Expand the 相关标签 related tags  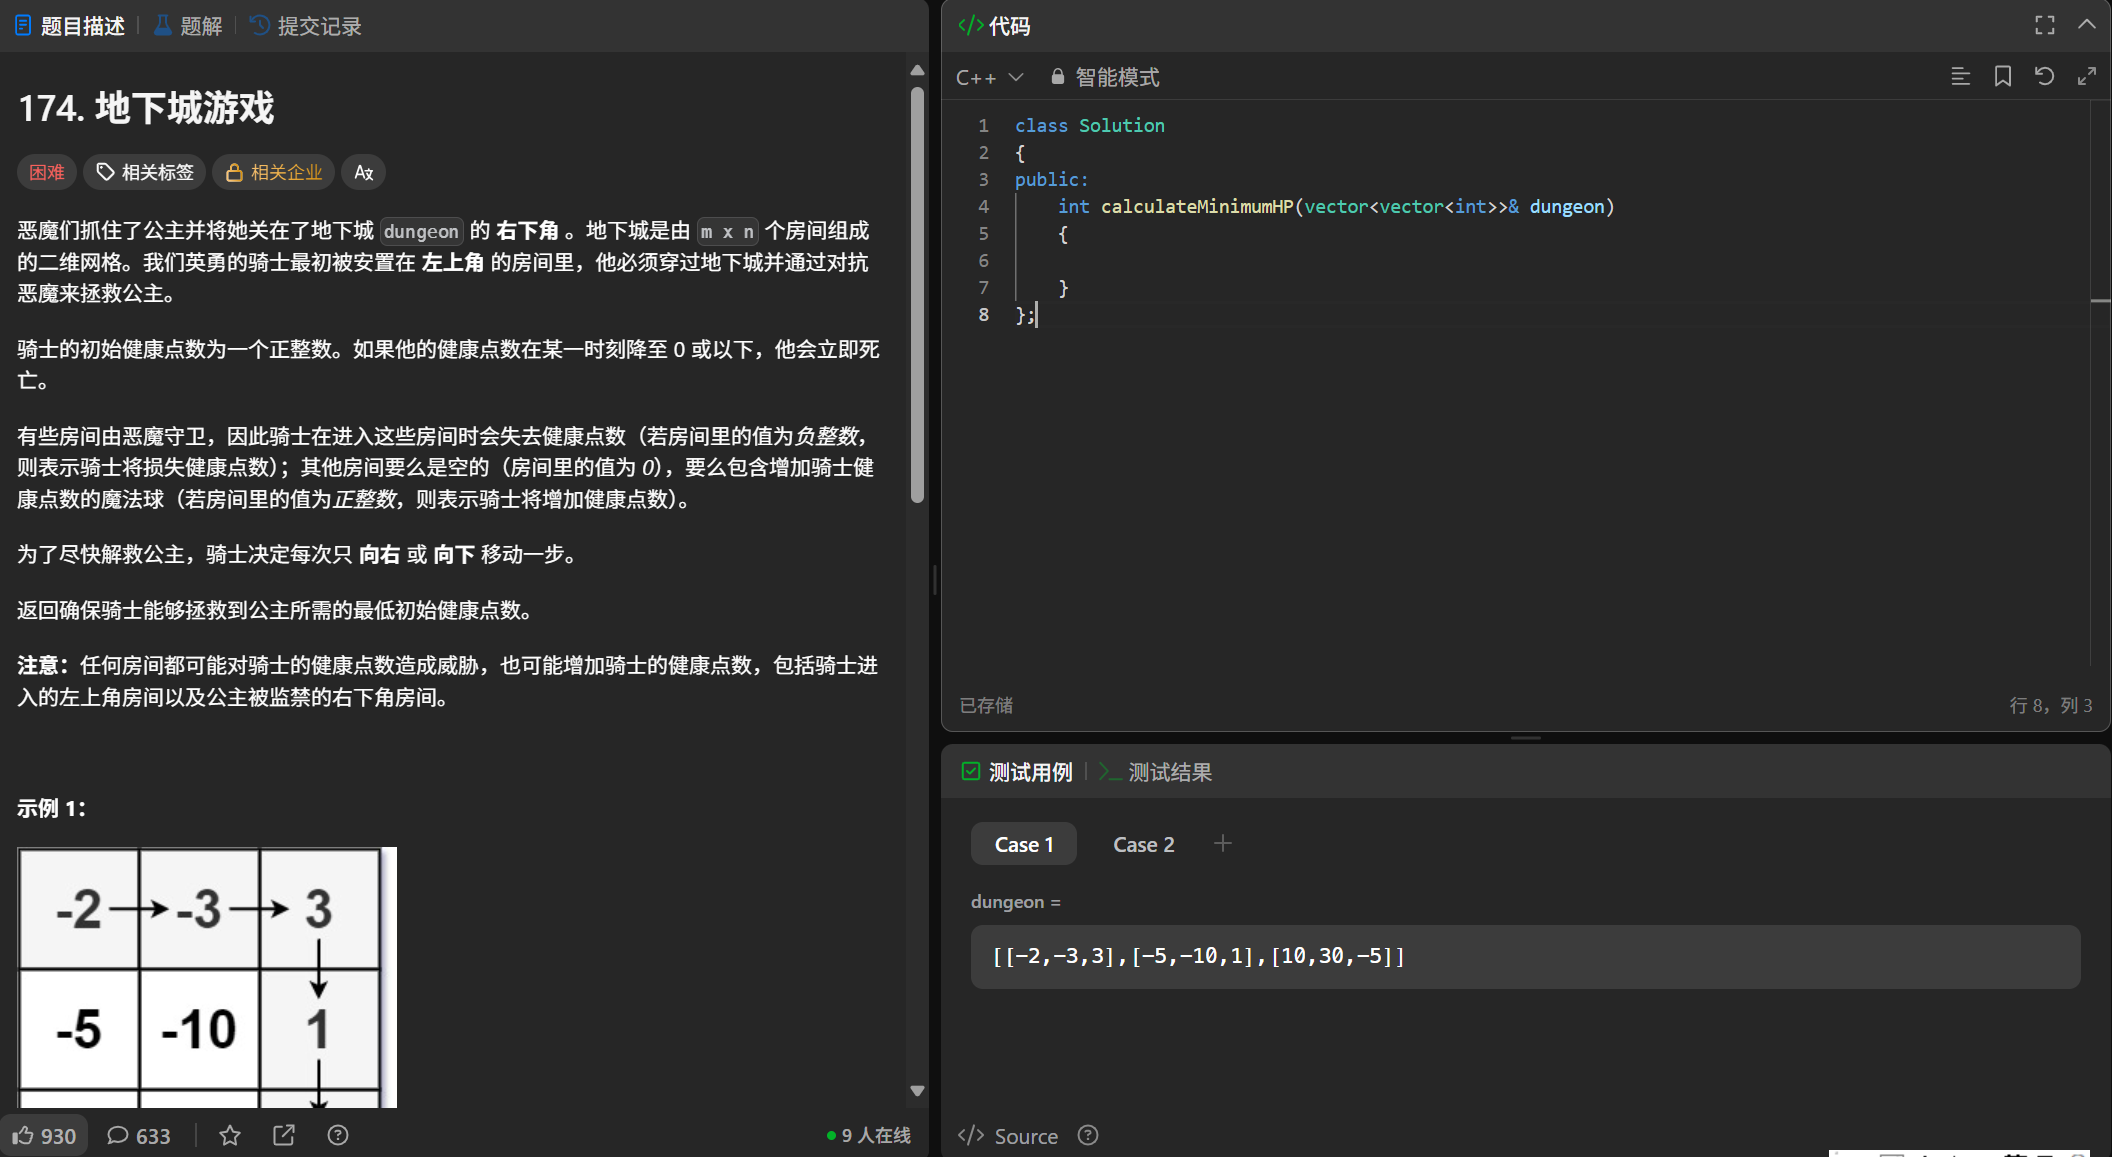coord(145,172)
